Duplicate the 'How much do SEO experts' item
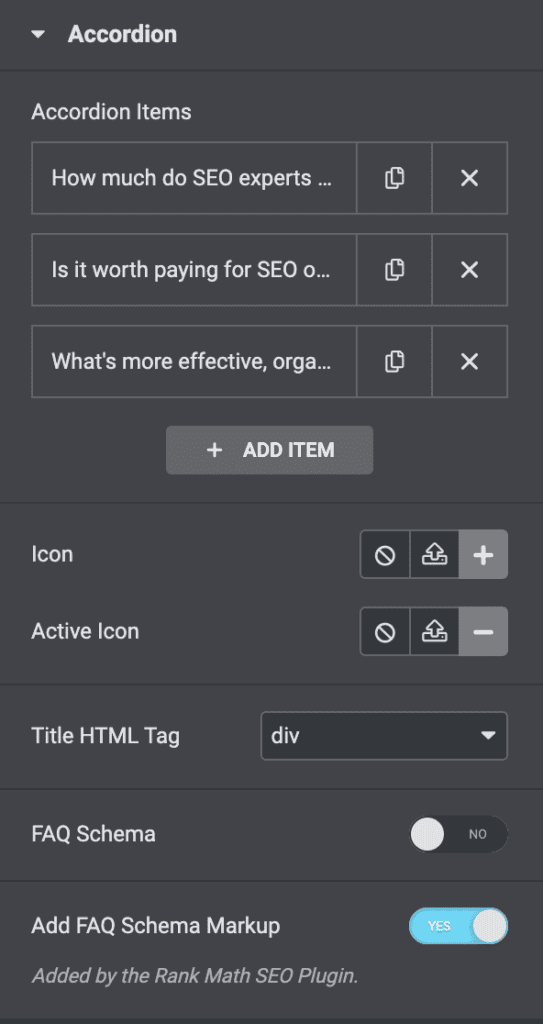Viewport: 543px width, 1024px height. (394, 178)
